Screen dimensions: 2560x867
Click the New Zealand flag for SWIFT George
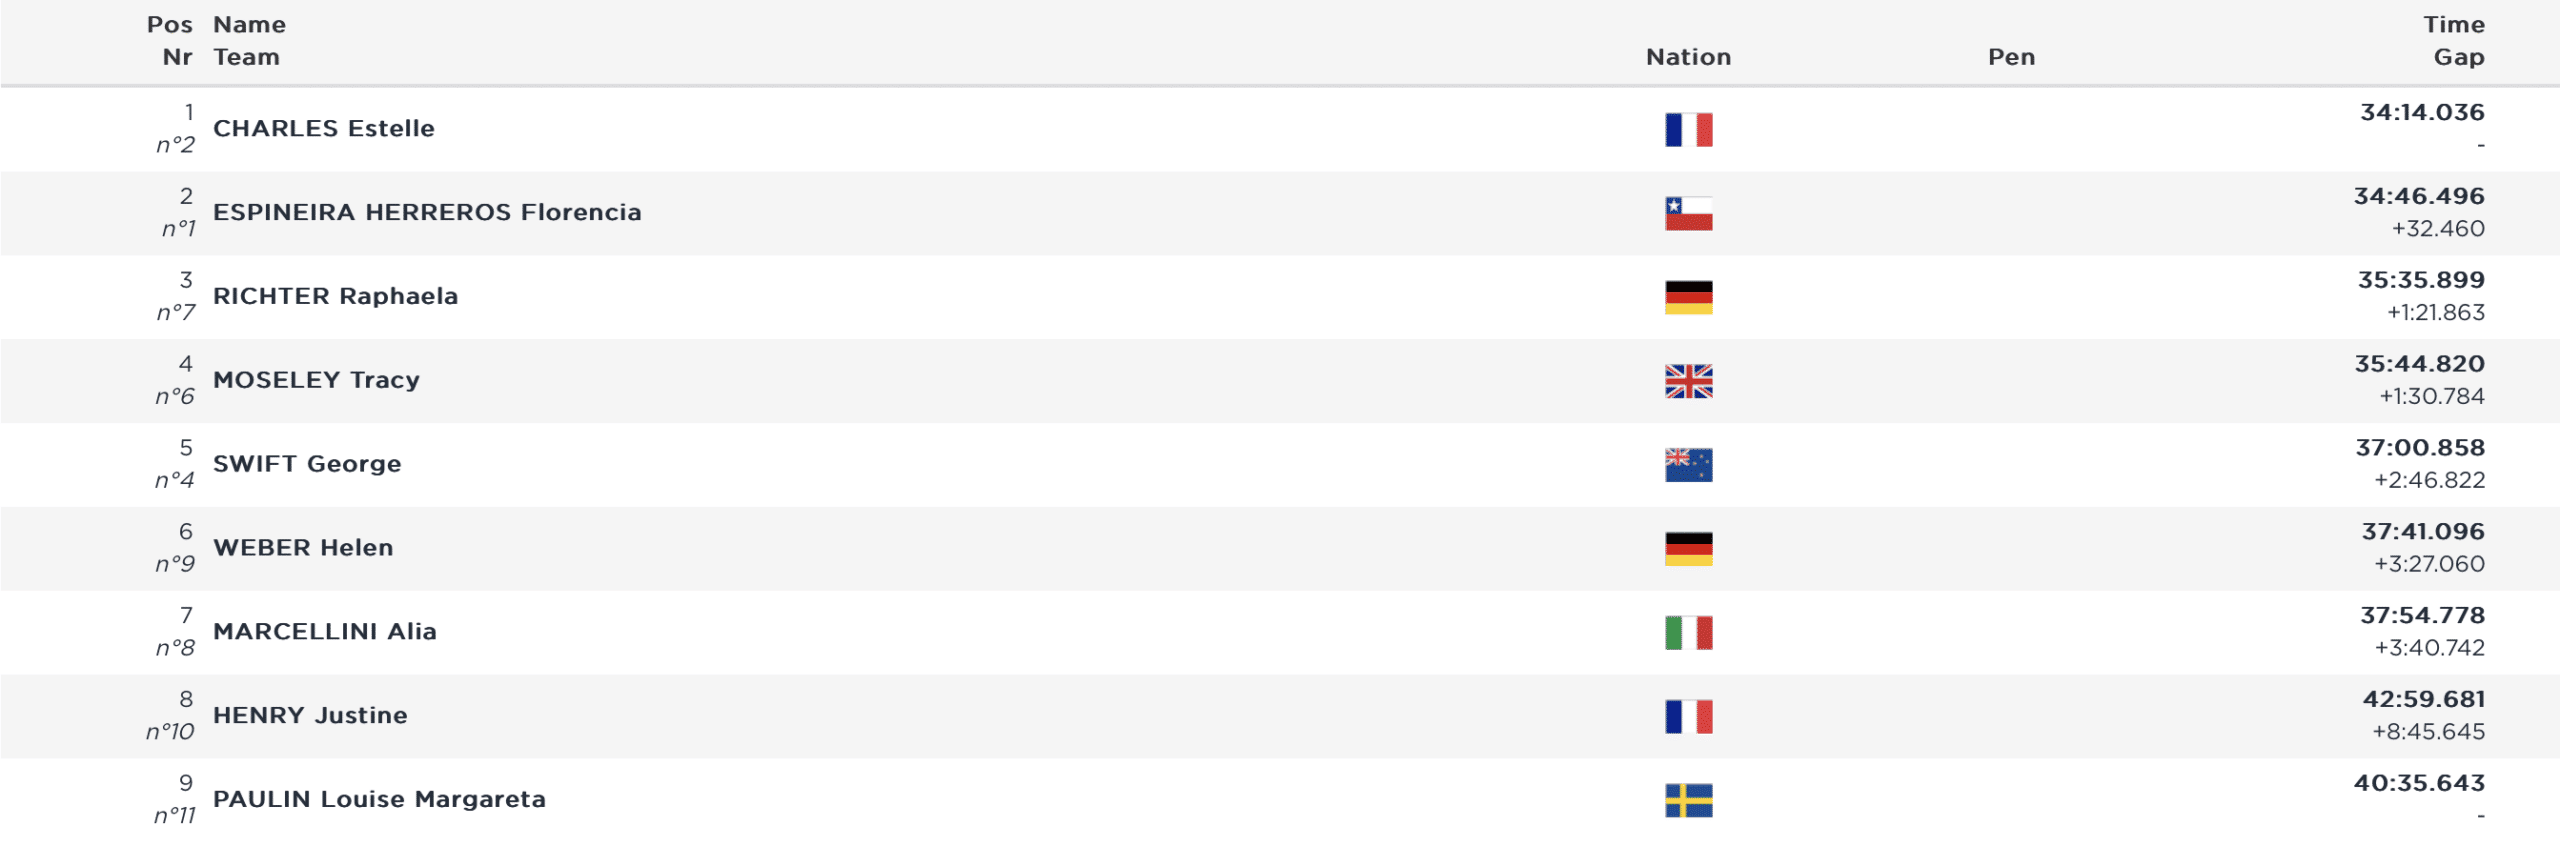(x=1688, y=465)
